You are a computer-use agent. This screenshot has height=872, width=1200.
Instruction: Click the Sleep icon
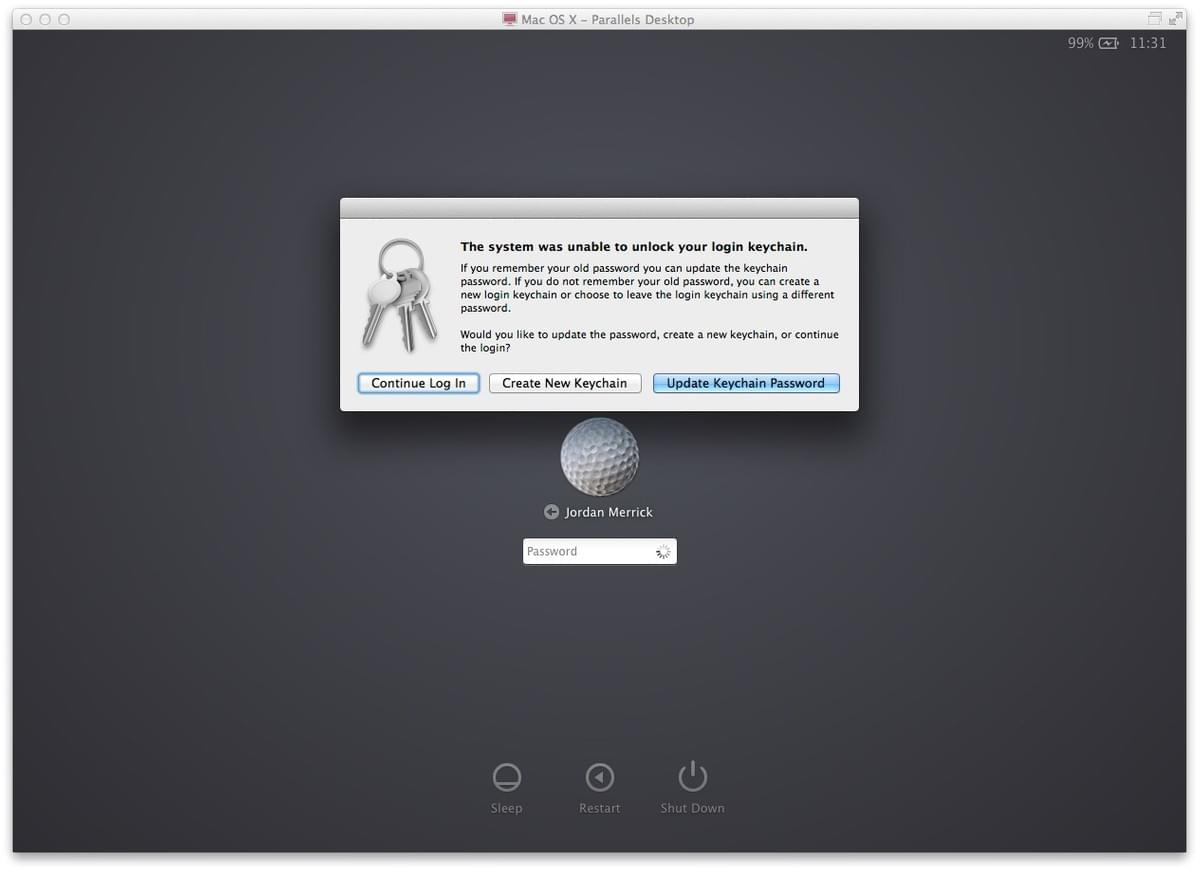point(507,777)
